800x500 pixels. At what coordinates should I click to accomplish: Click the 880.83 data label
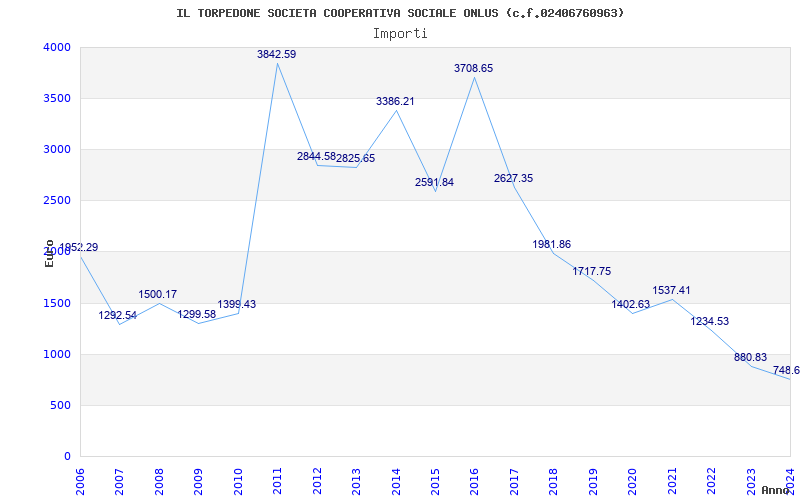tap(751, 358)
